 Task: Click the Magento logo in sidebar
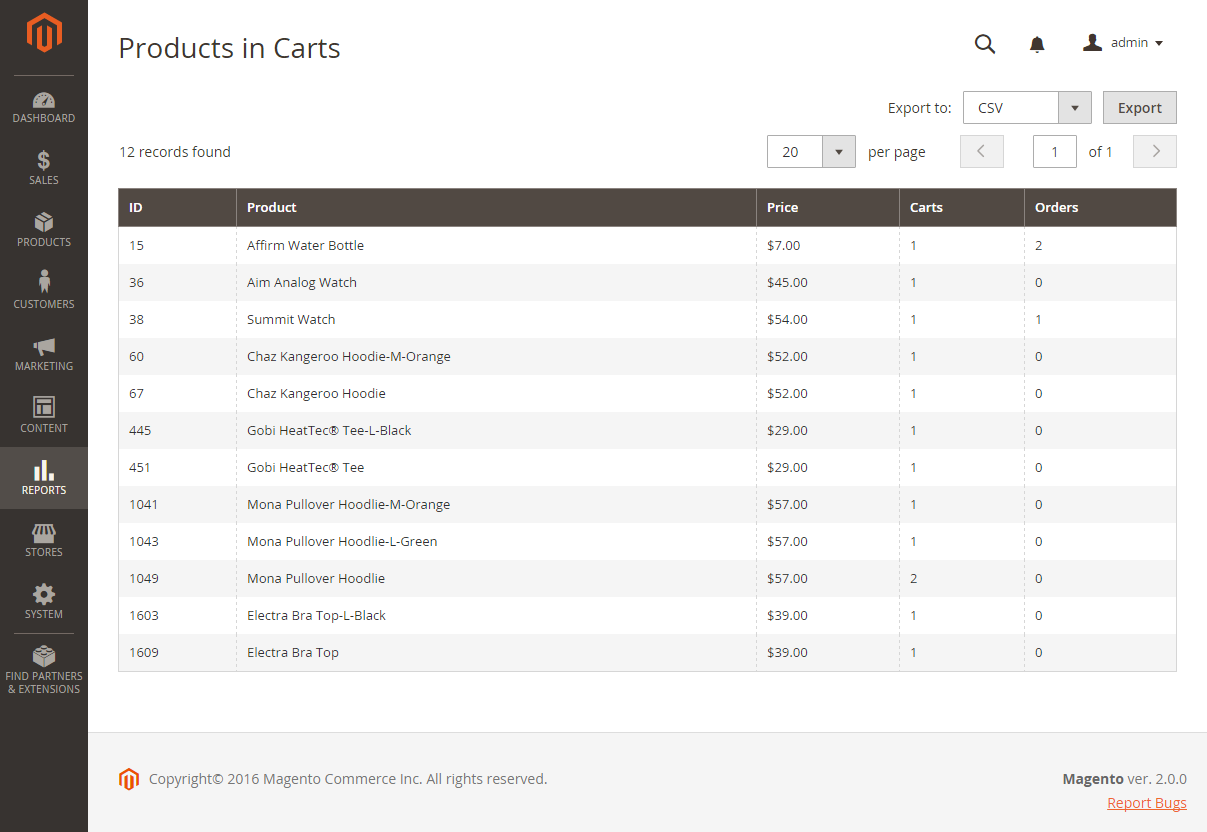44,33
